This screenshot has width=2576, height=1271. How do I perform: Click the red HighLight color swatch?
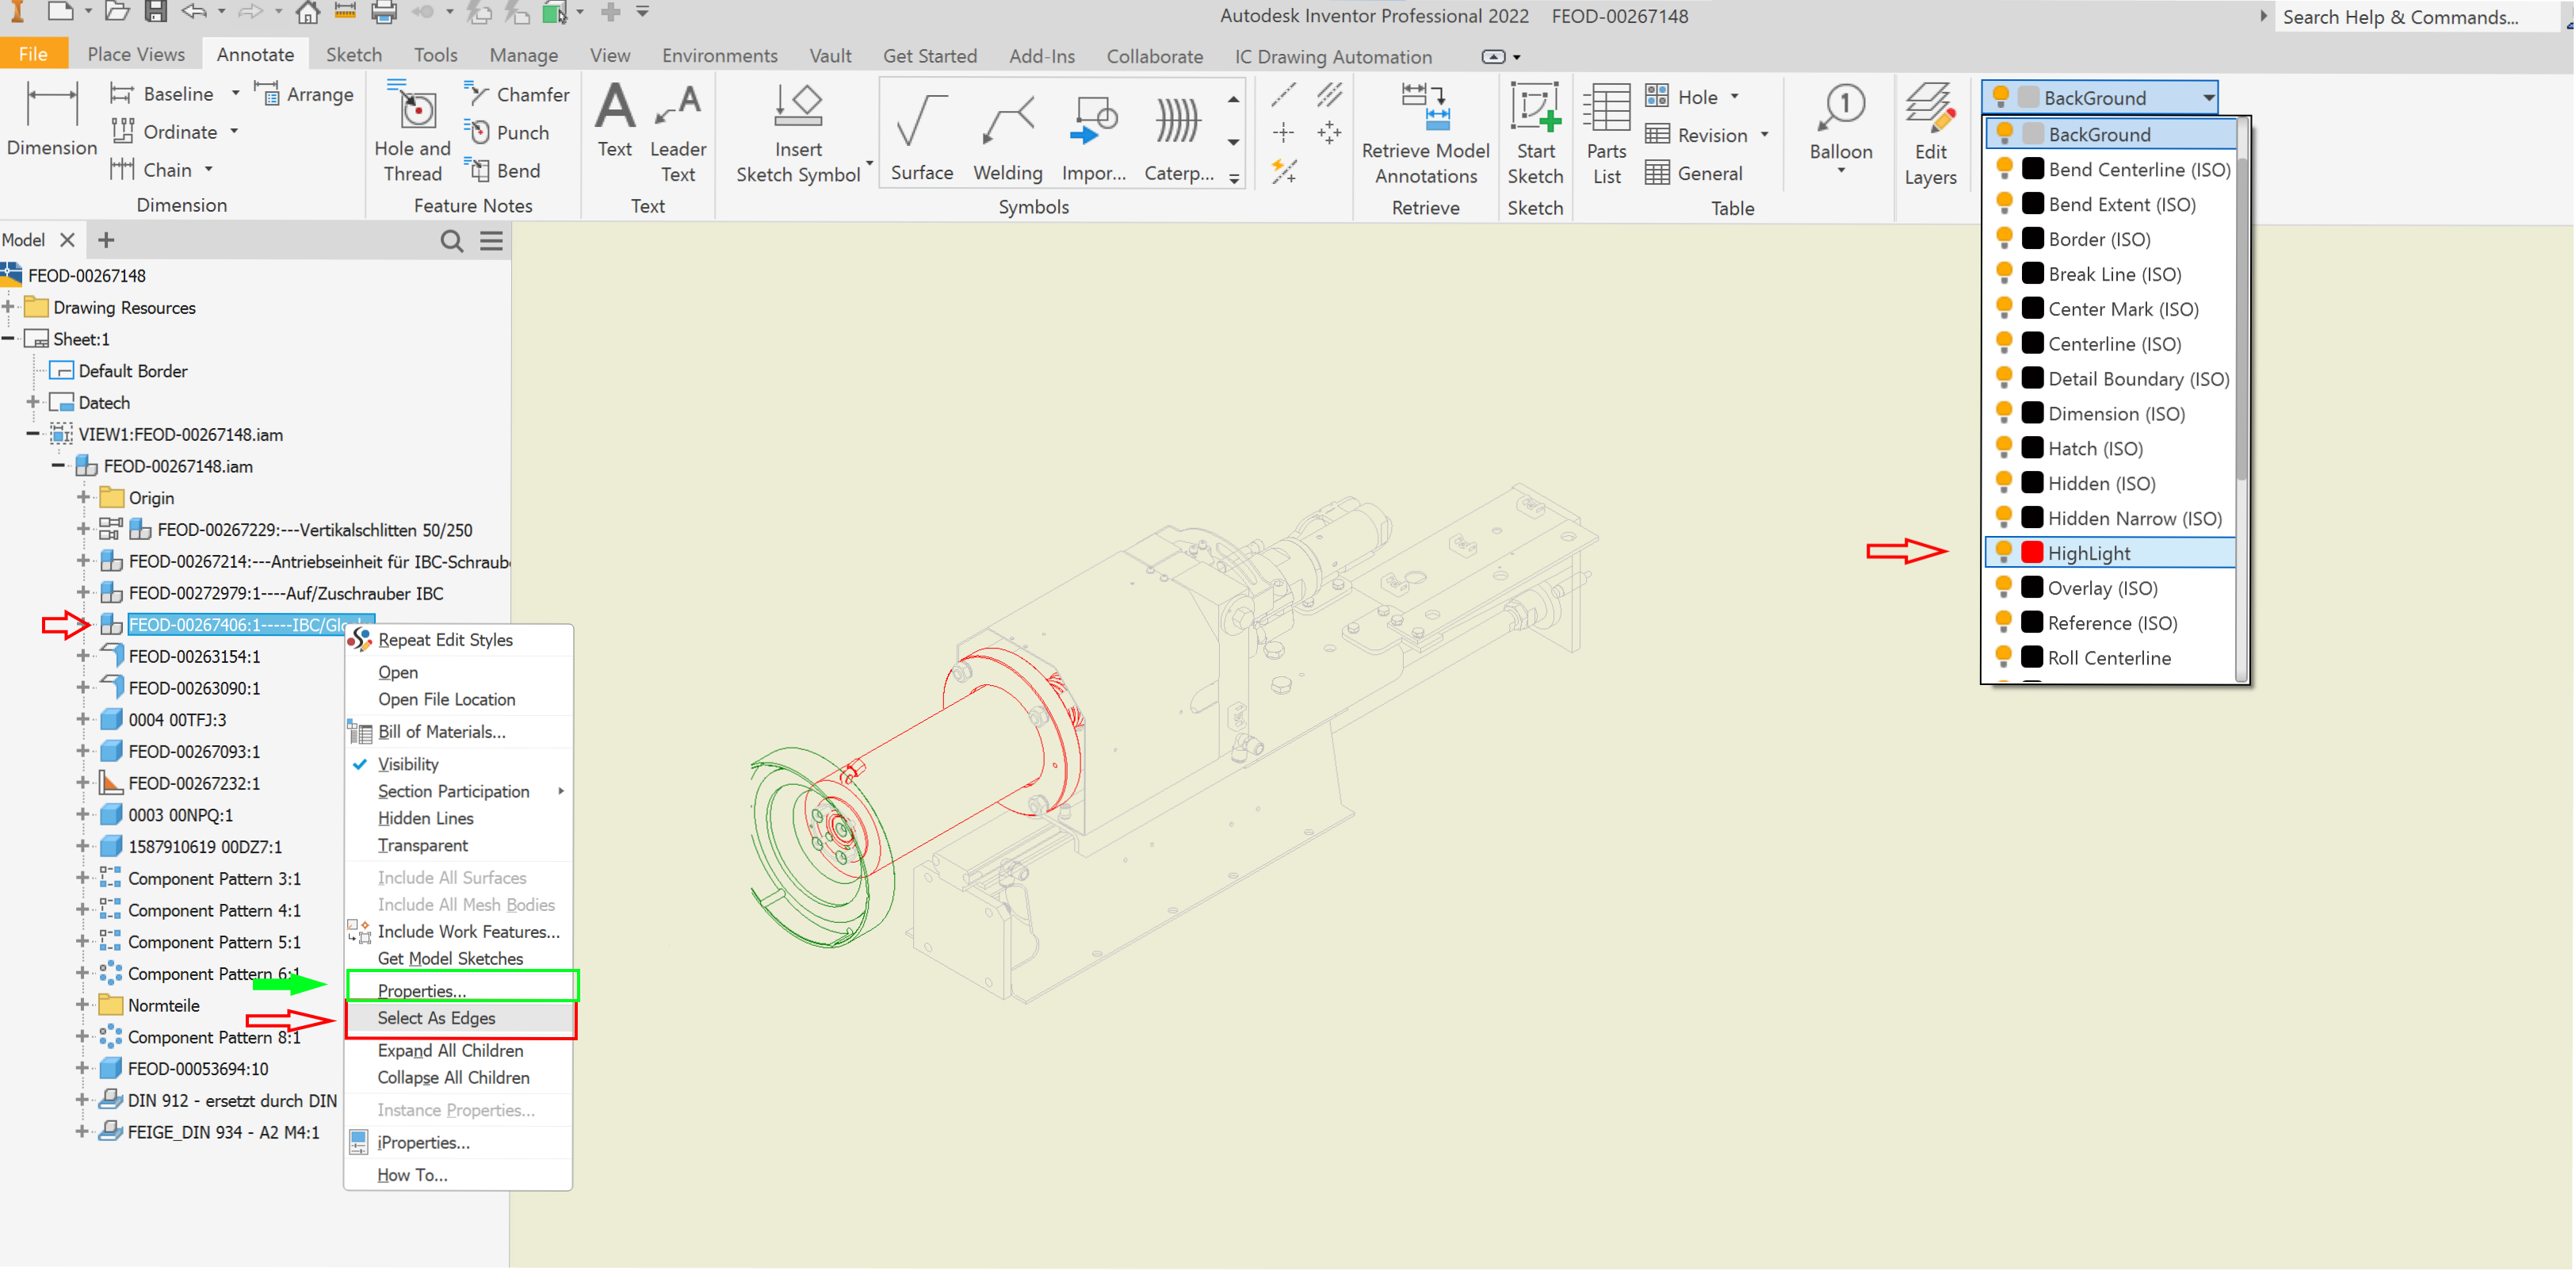tap(2032, 552)
